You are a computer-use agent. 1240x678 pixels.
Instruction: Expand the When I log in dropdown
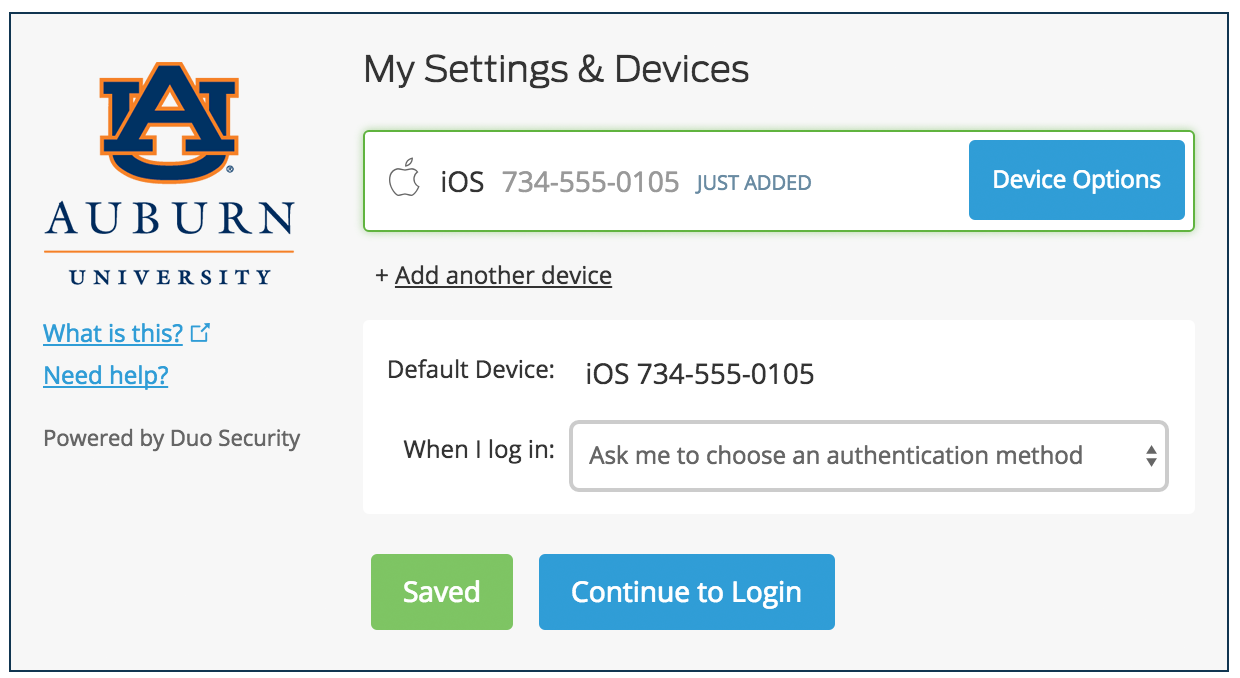(868, 456)
